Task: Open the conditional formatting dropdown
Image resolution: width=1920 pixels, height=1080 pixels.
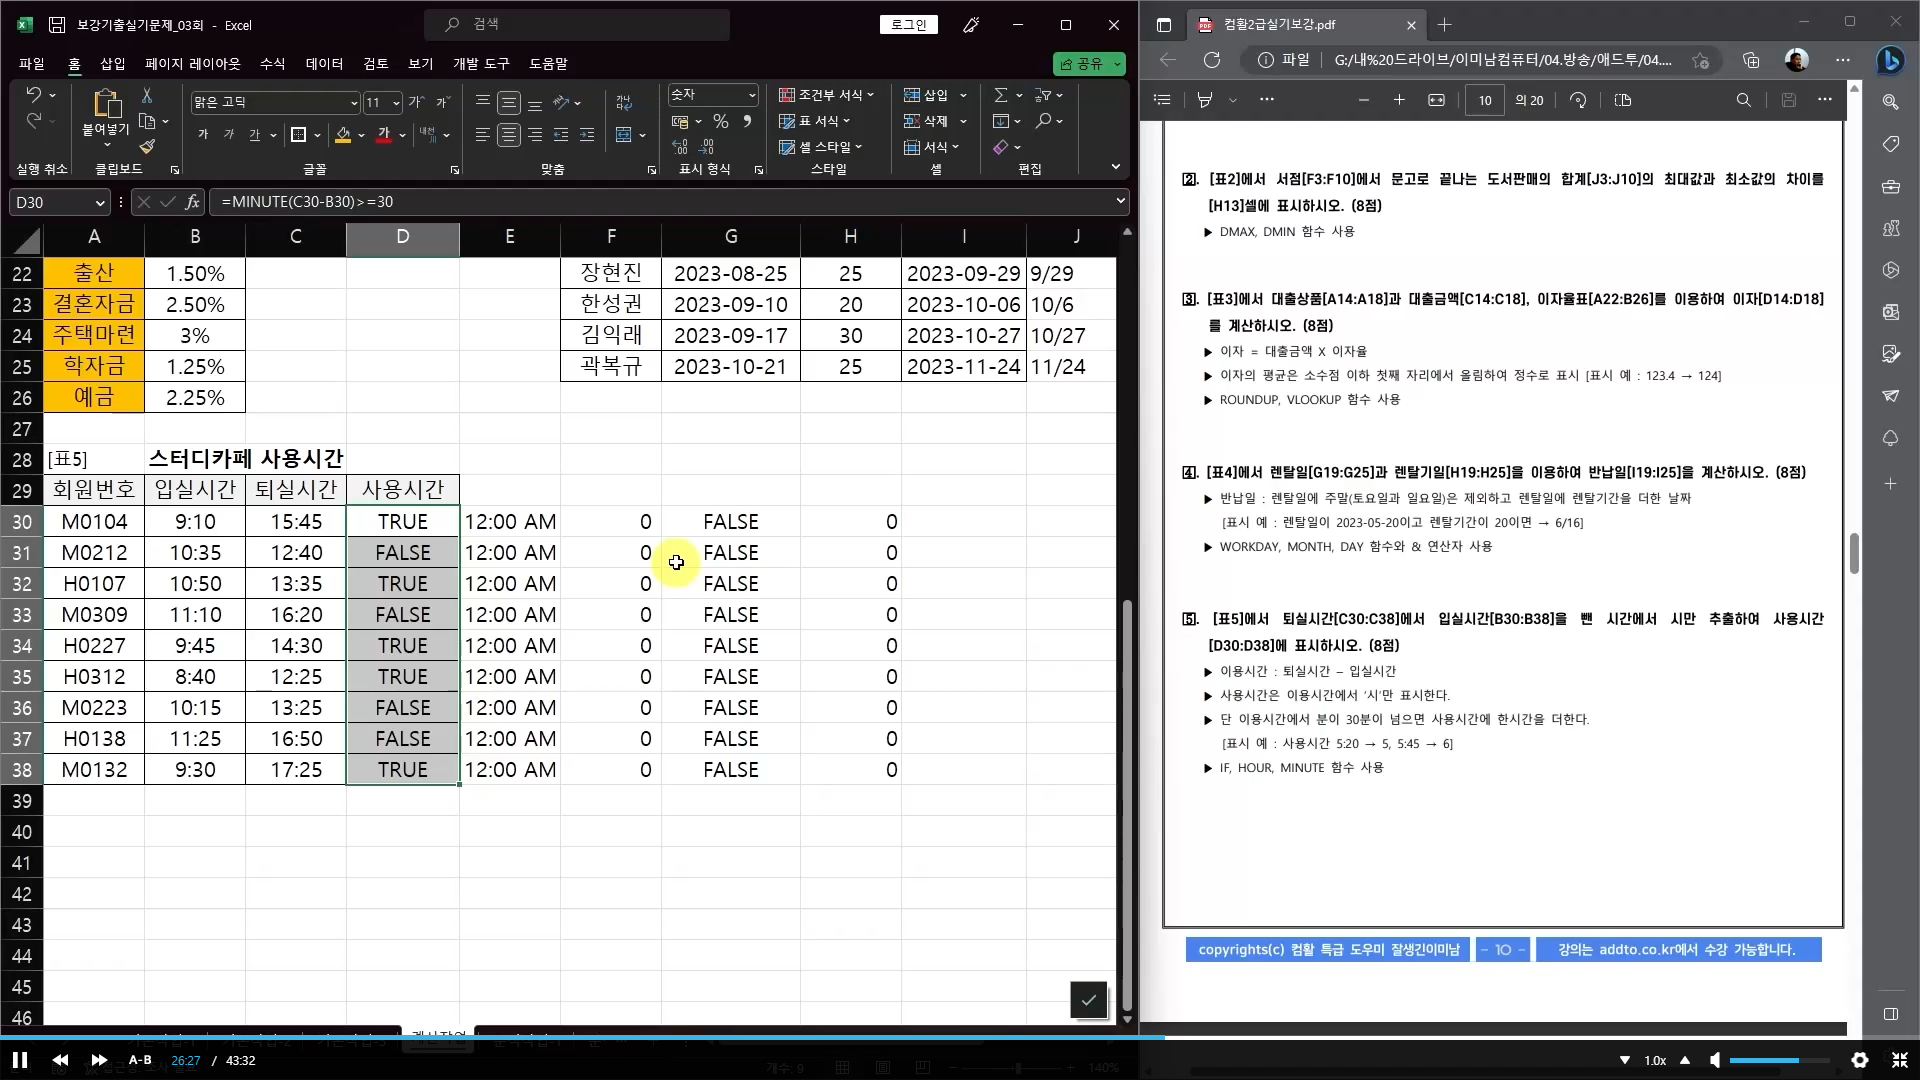Action: (827, 95)
